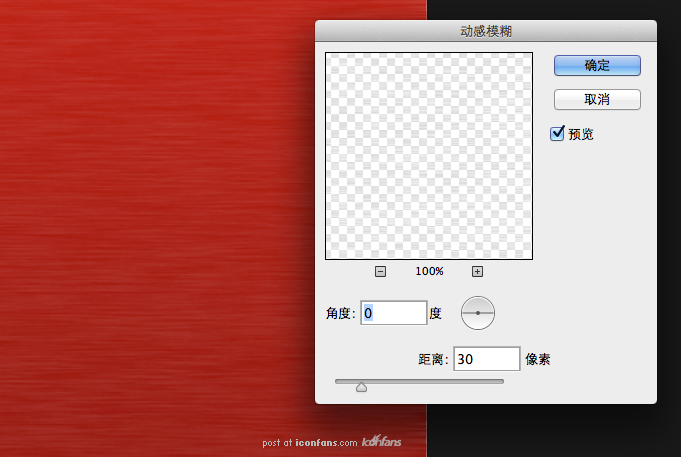Viewport: 681px width, 457px height.
Task: Click the 像素 unit label
Action: tap(538, 359)
